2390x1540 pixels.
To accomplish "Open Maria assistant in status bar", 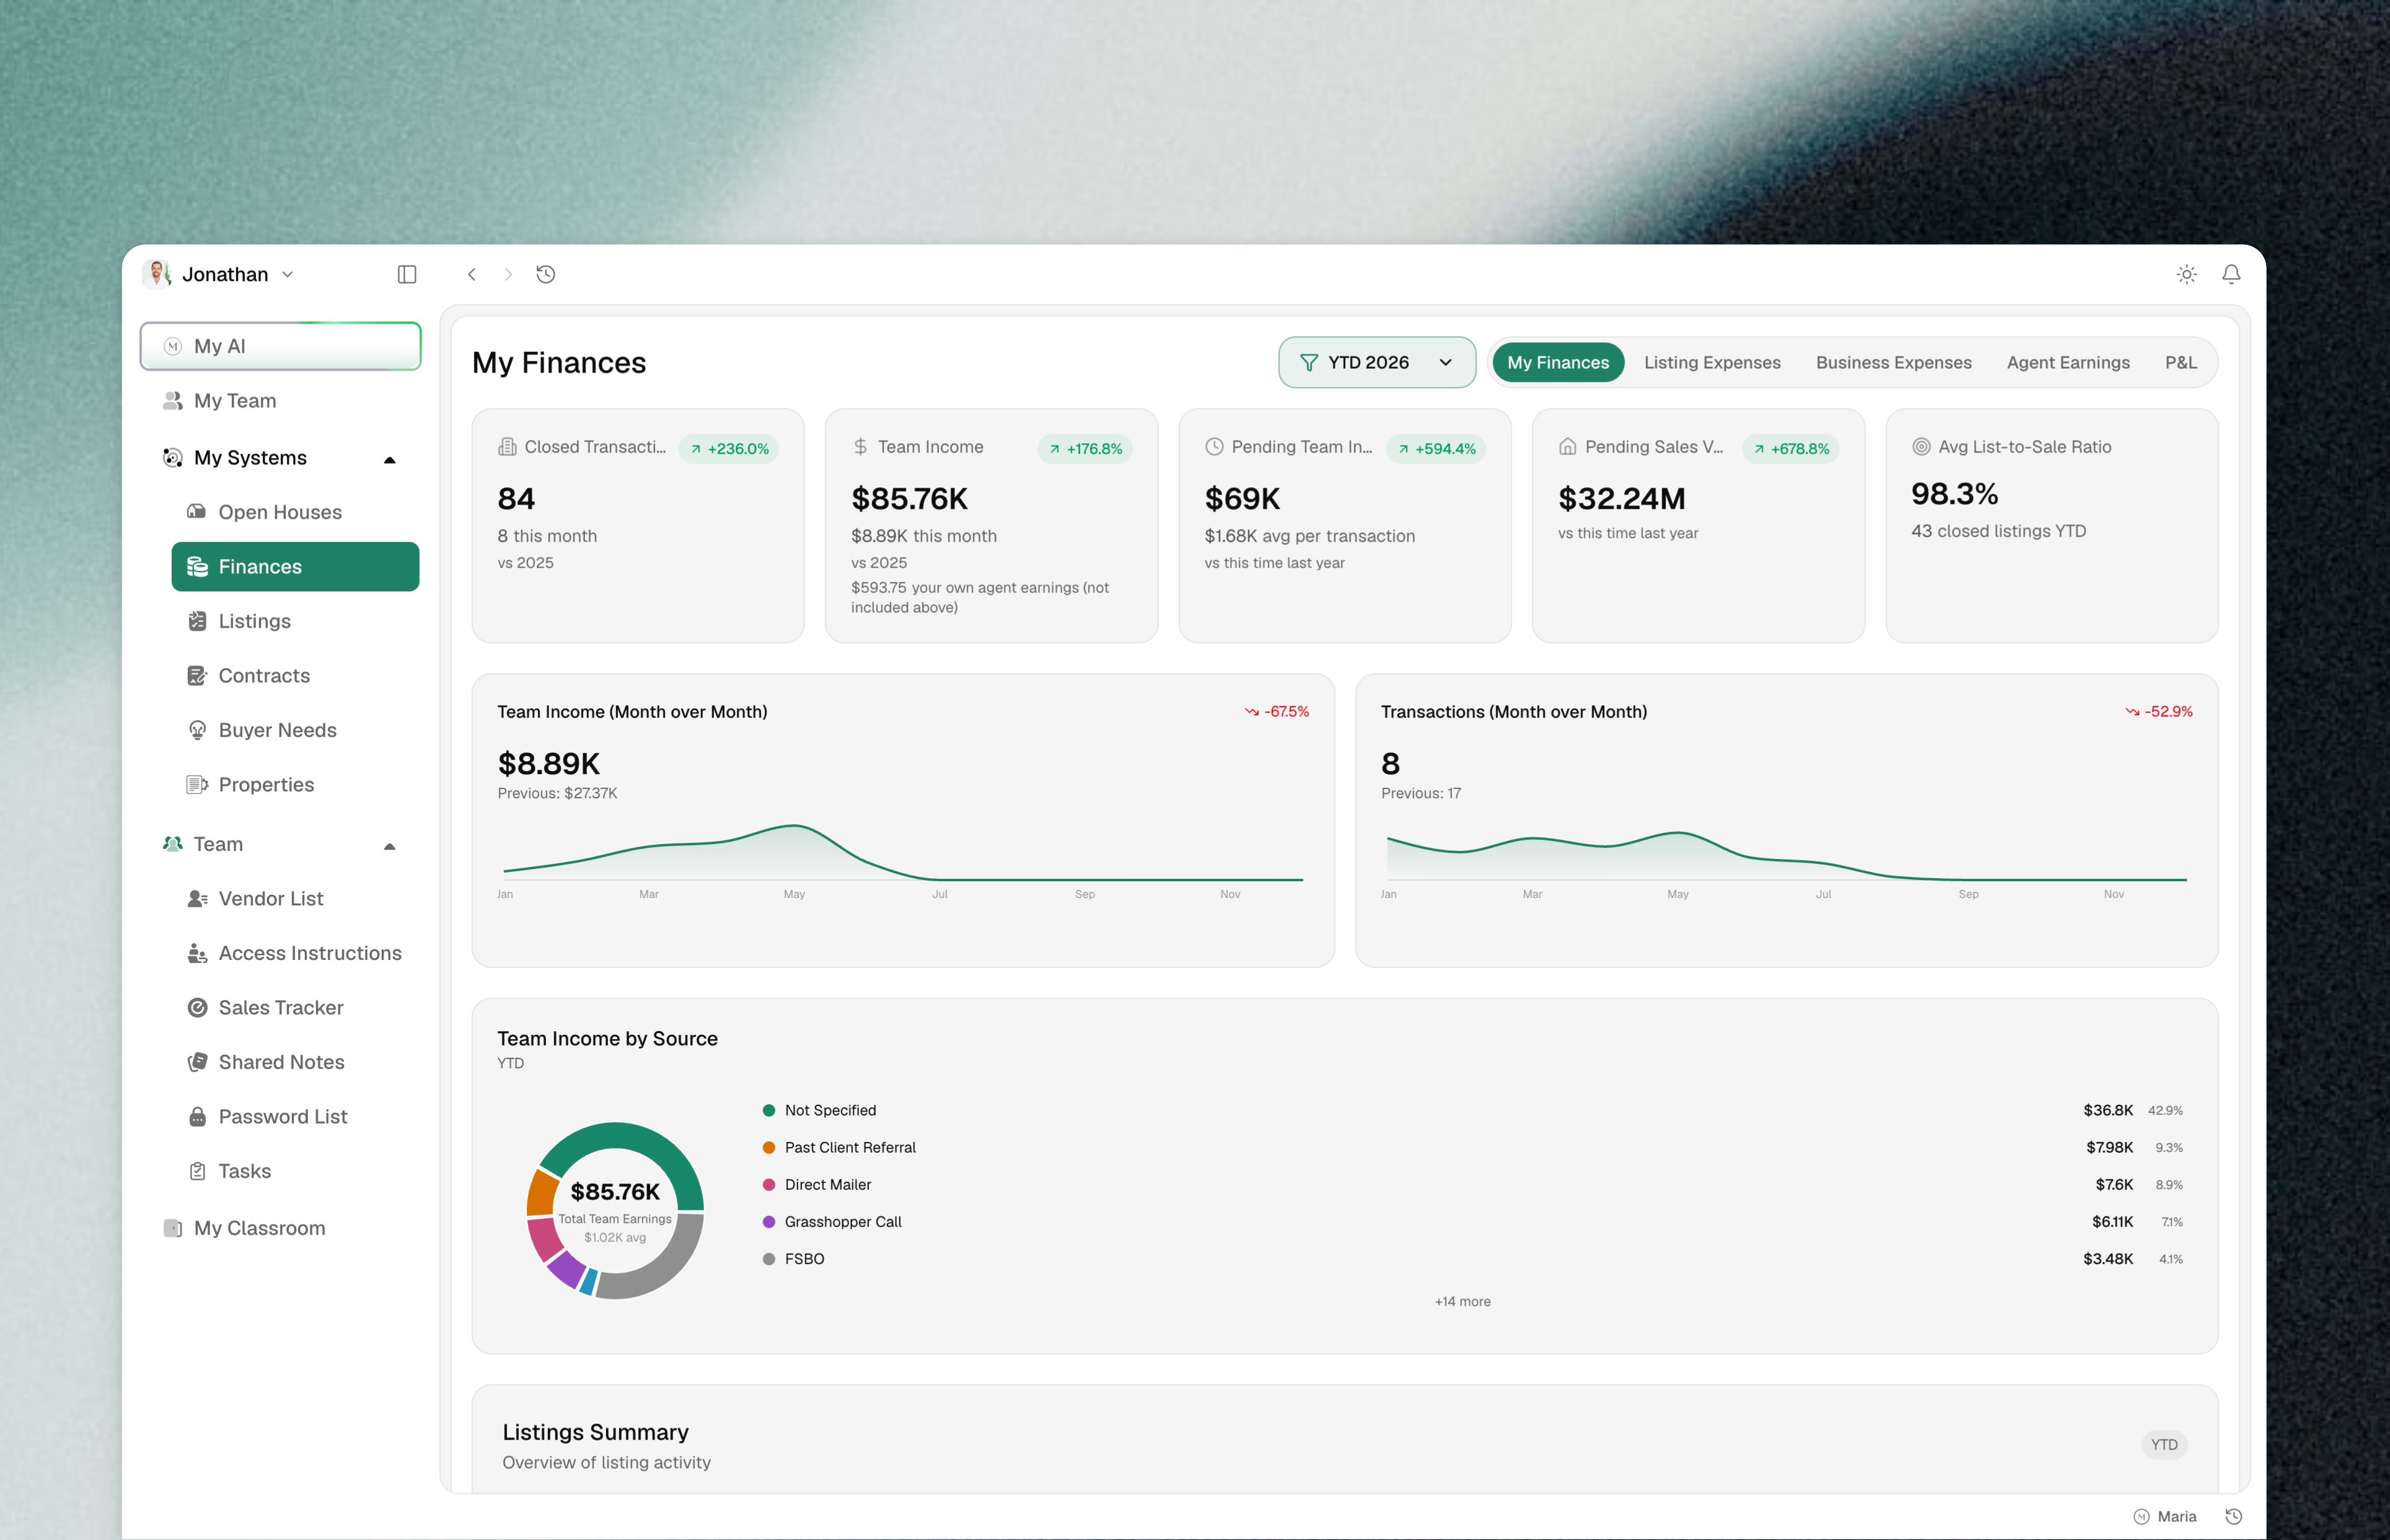I will [2165, 1517].
